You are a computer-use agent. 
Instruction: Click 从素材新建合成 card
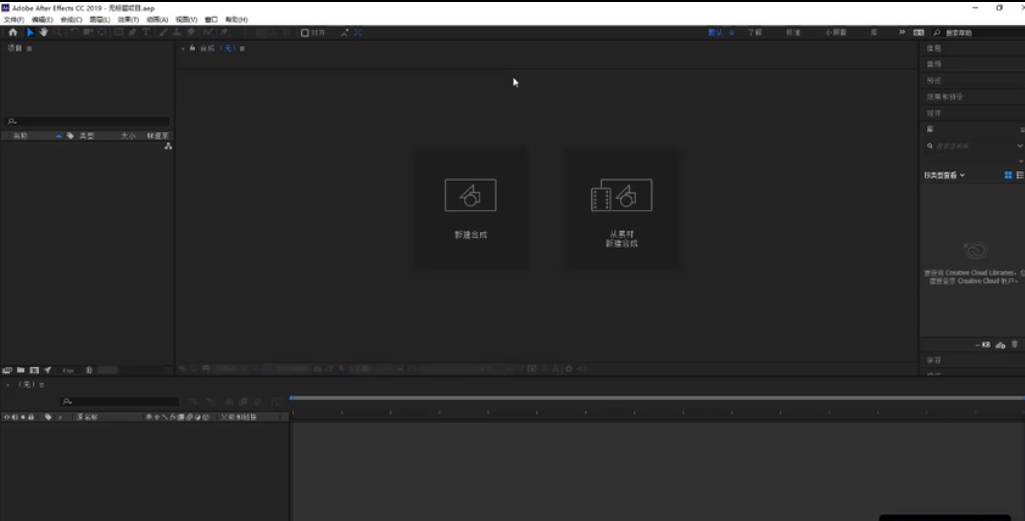pos(621,209)
